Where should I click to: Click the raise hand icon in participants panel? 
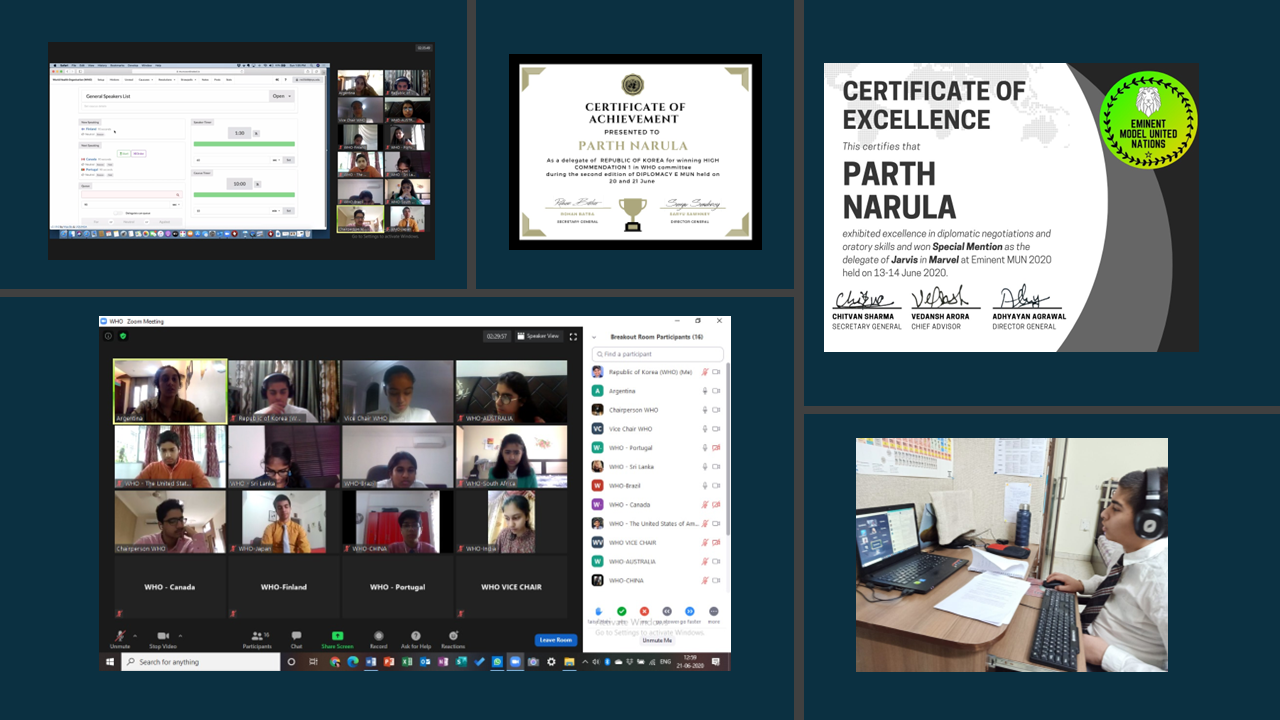click(x=598, y=611)
